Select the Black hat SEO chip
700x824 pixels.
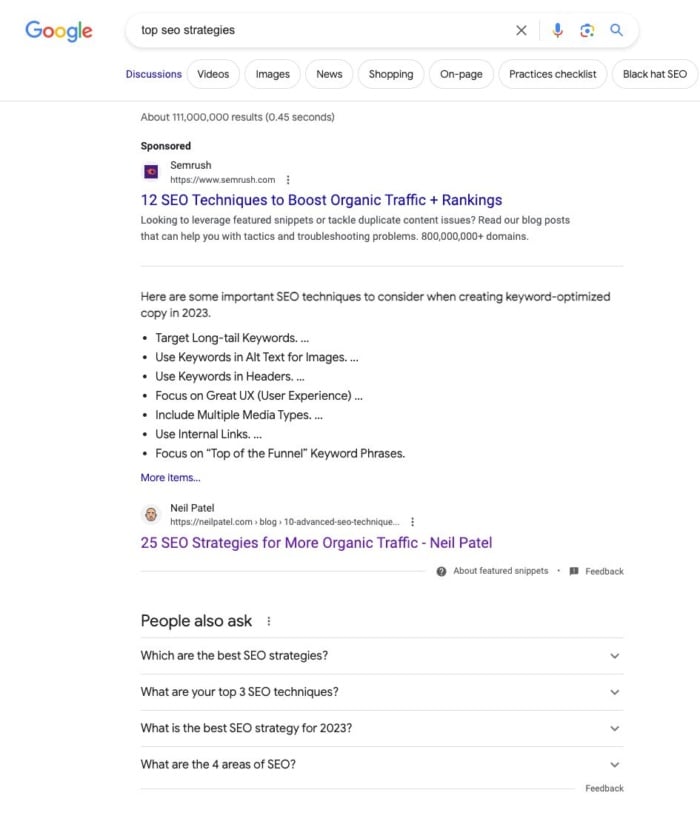point(655,74)
